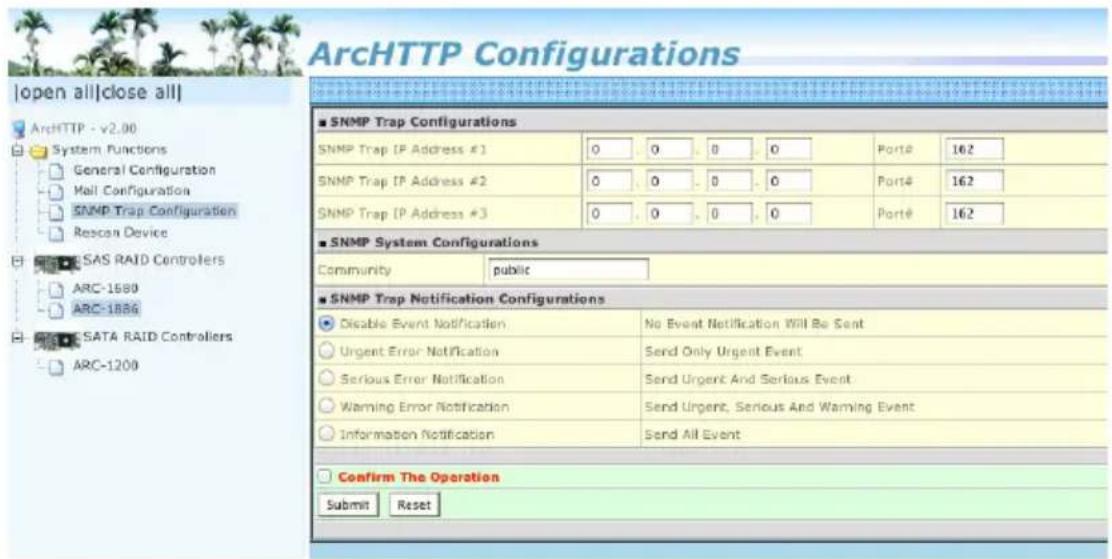
Task: Click the 'Send Only Urgent Event' text
Action: 723,352
